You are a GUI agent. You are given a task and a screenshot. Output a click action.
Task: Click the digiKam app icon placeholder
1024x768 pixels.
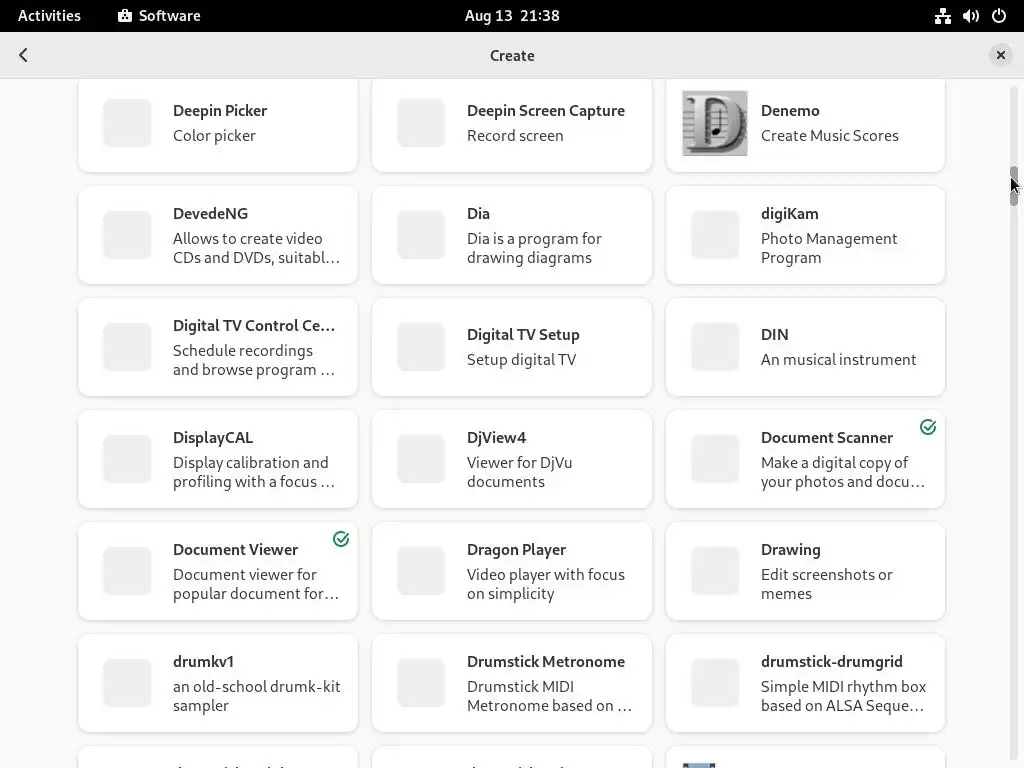(x=715, y=235)
